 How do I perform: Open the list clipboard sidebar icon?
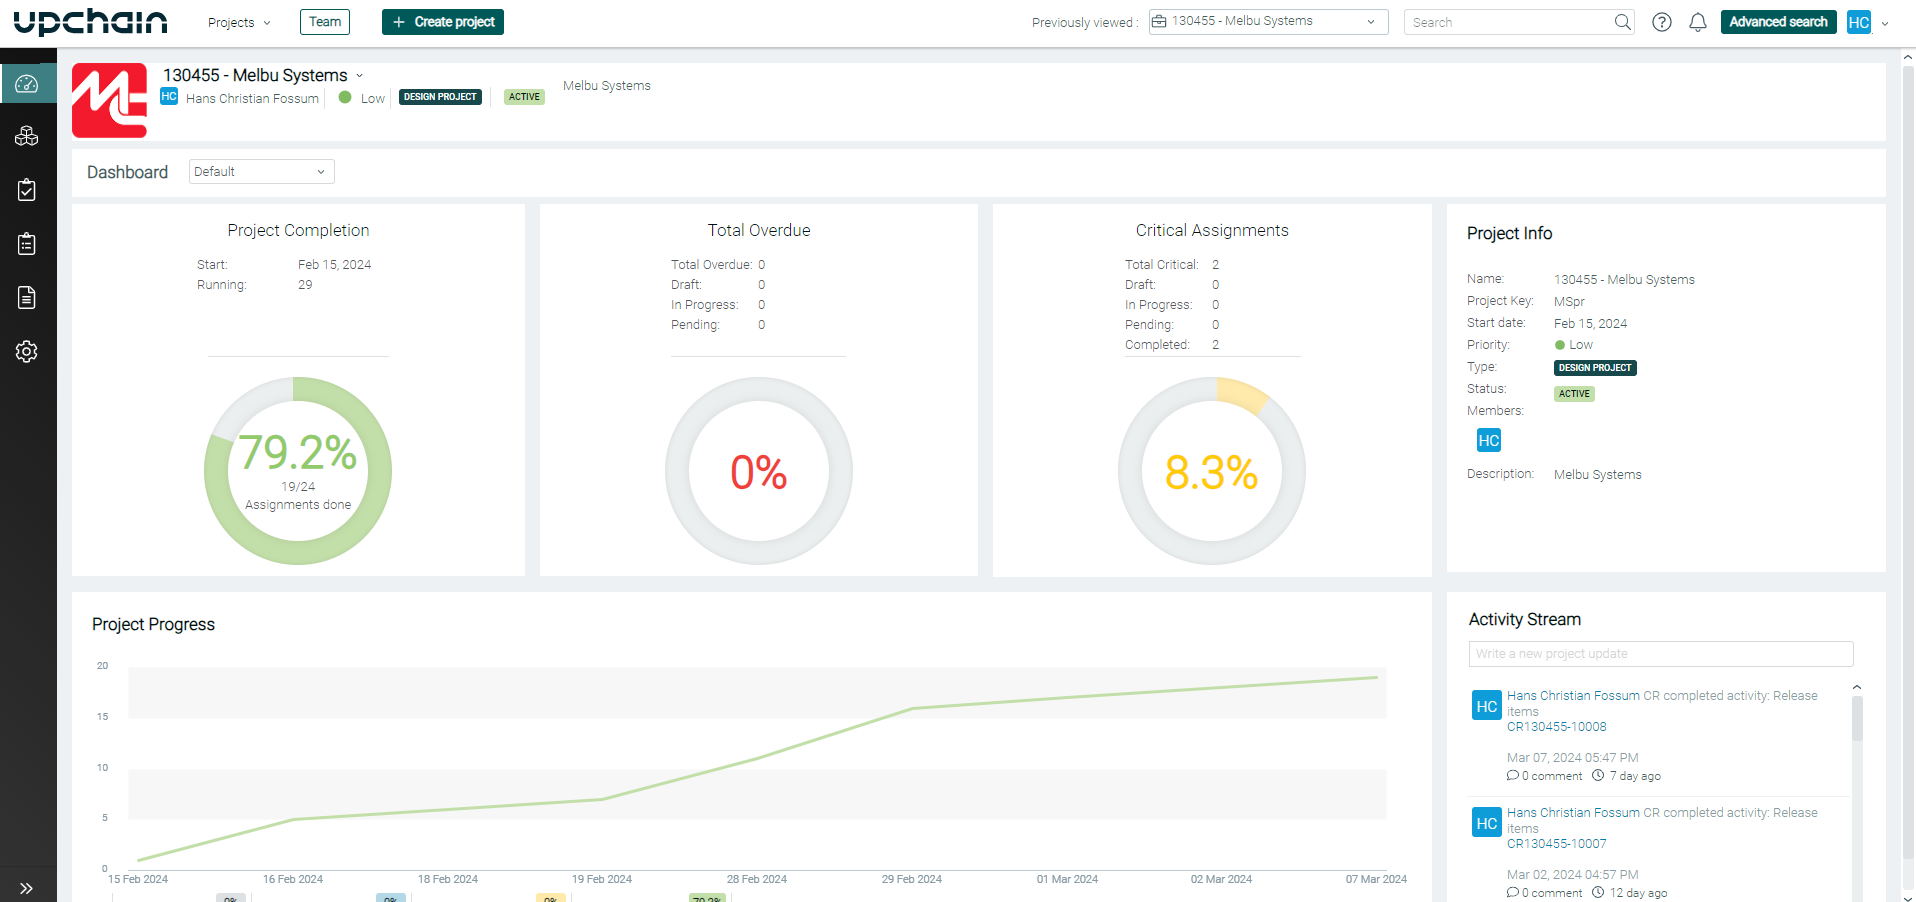click(x=27, y=244)
